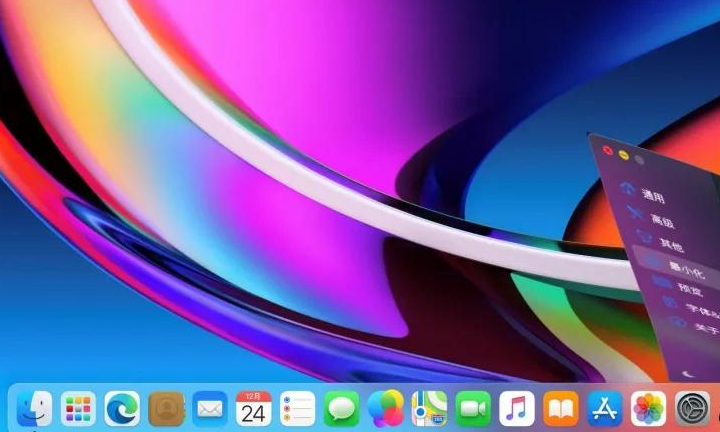Open Microsoft Edge browser
The image size is (720, 432).
tap(122, 408)
